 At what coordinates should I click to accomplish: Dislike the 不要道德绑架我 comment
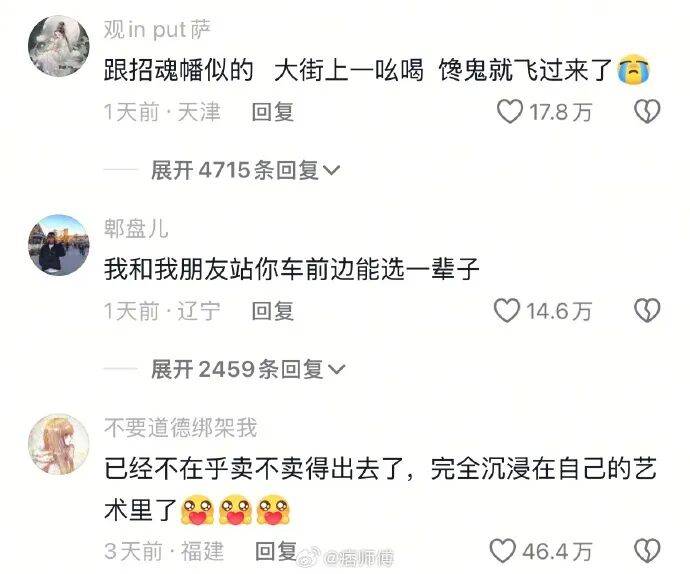click(x=647, y=551)
